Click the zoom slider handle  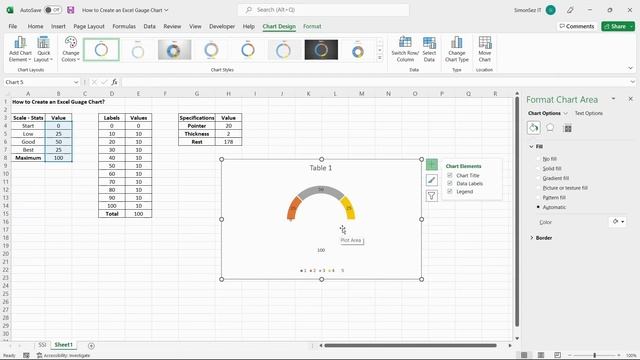(x=595, y=356)
